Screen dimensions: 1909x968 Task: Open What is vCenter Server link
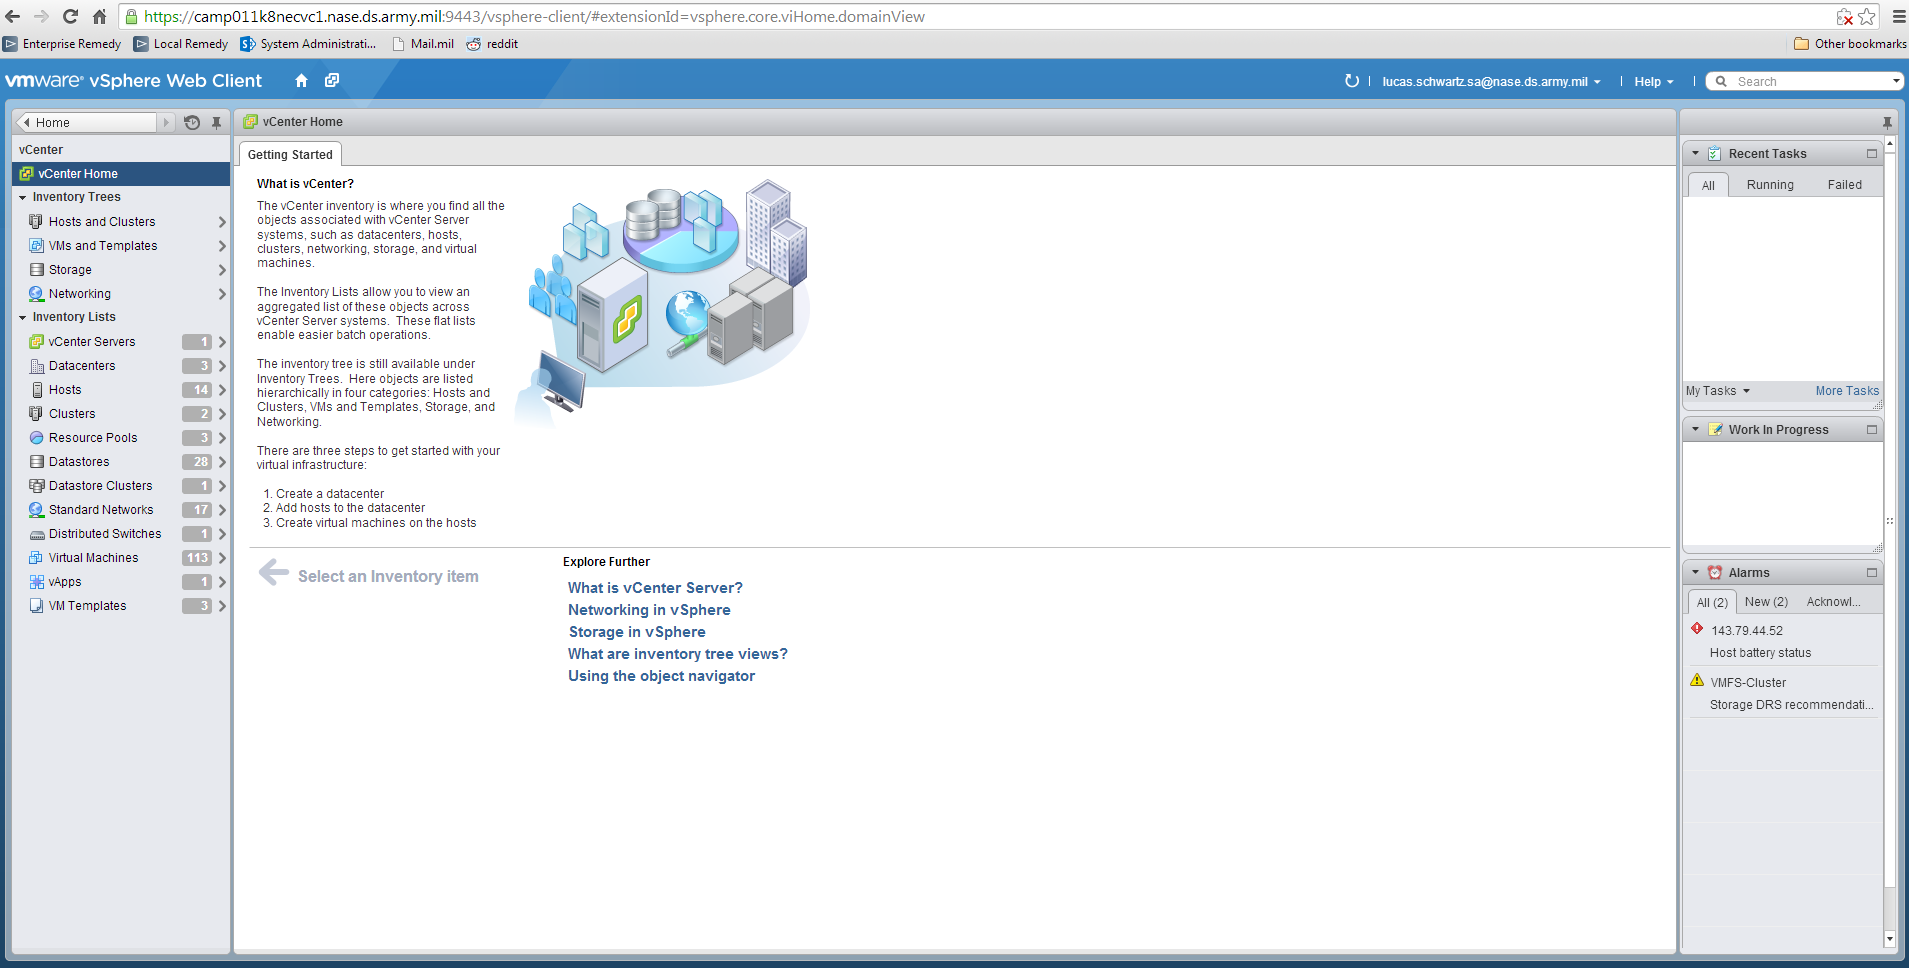655,588
